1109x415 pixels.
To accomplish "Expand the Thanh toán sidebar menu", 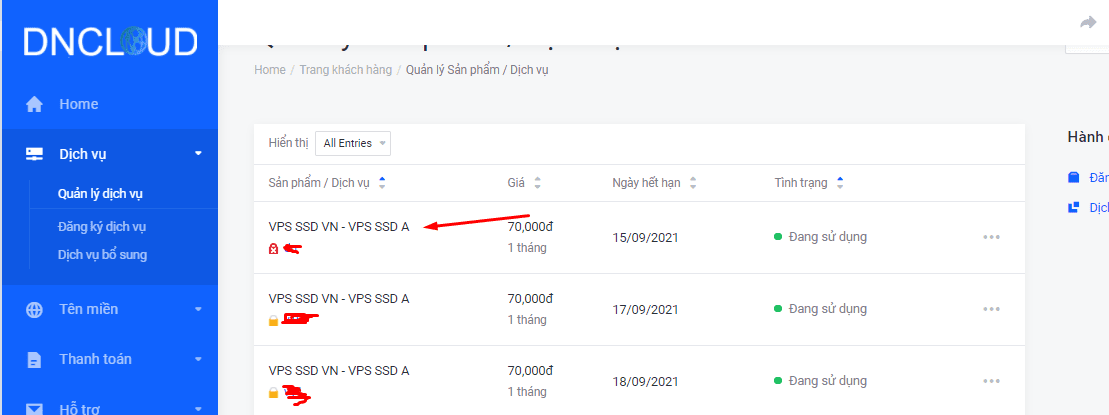I will (x=198, y=359).
